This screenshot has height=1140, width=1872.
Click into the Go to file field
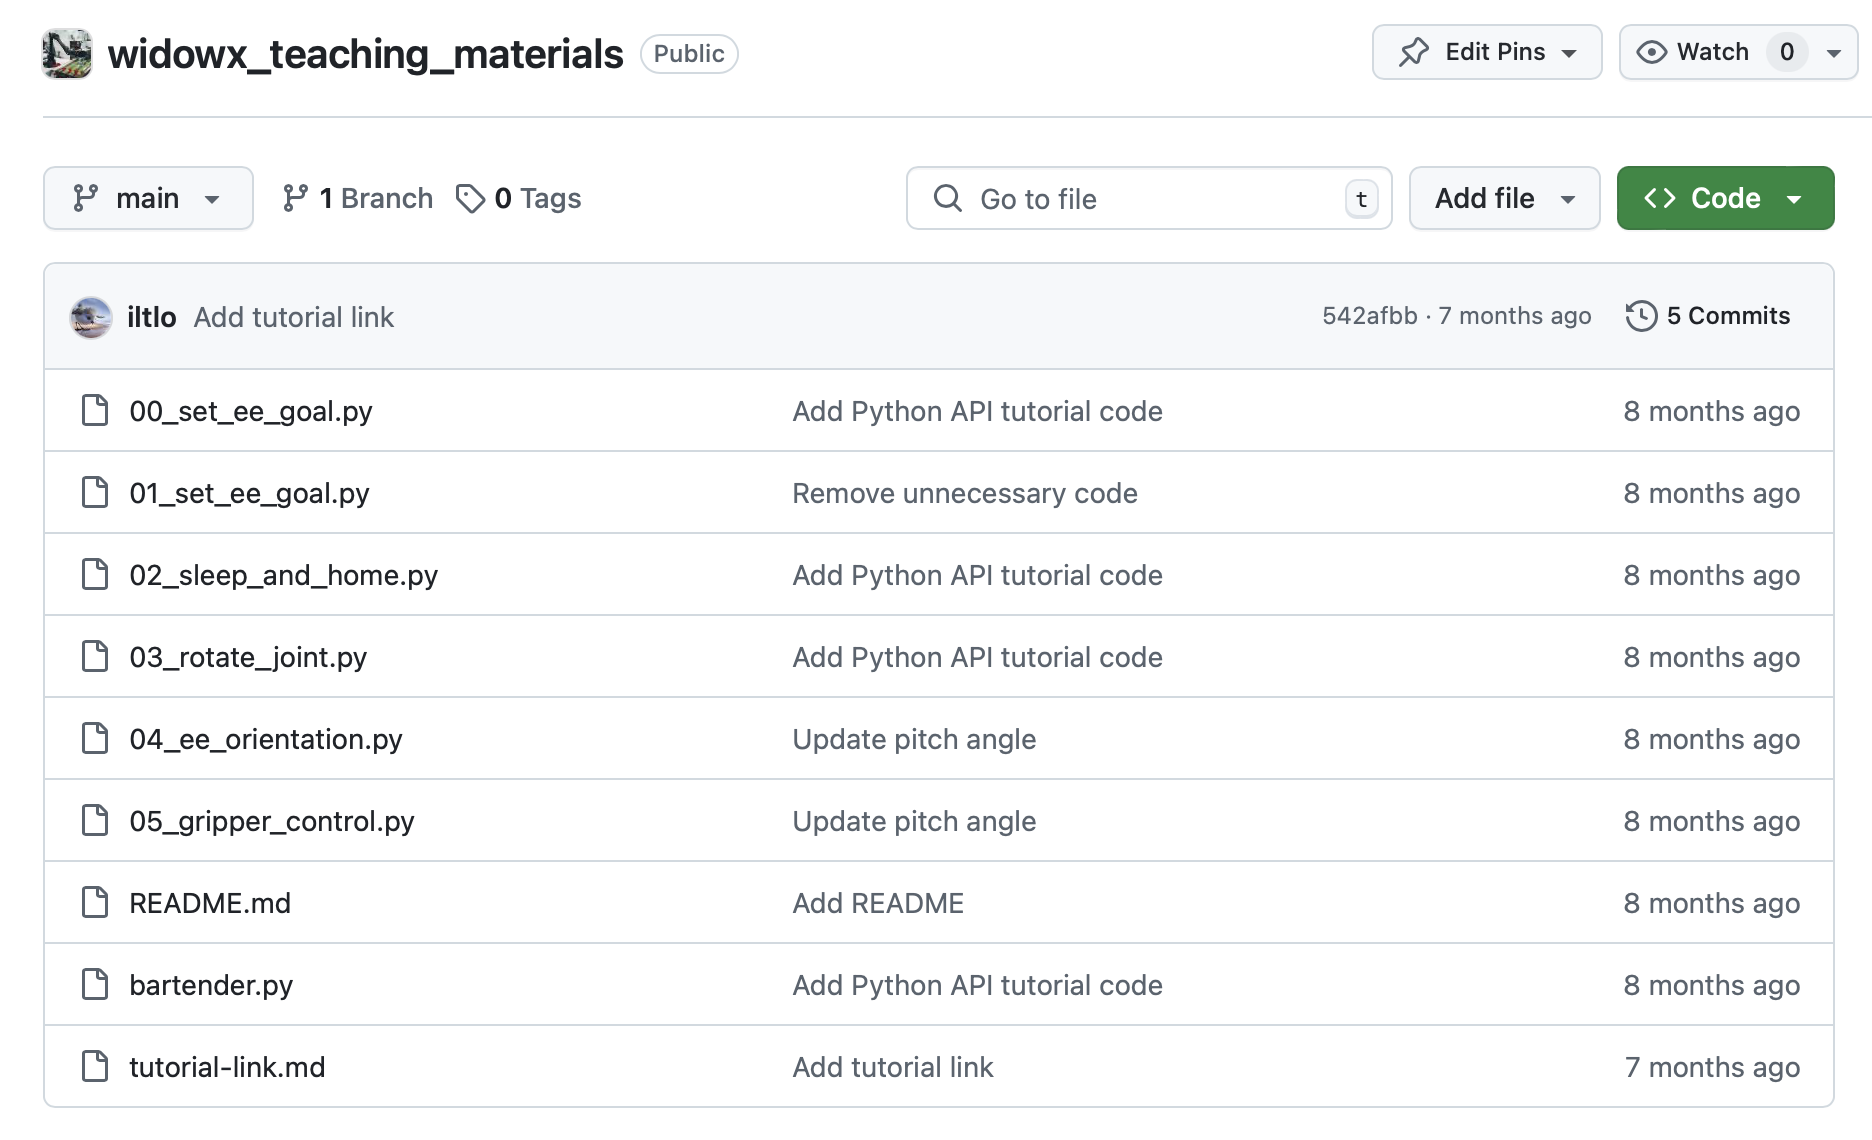1150,199
